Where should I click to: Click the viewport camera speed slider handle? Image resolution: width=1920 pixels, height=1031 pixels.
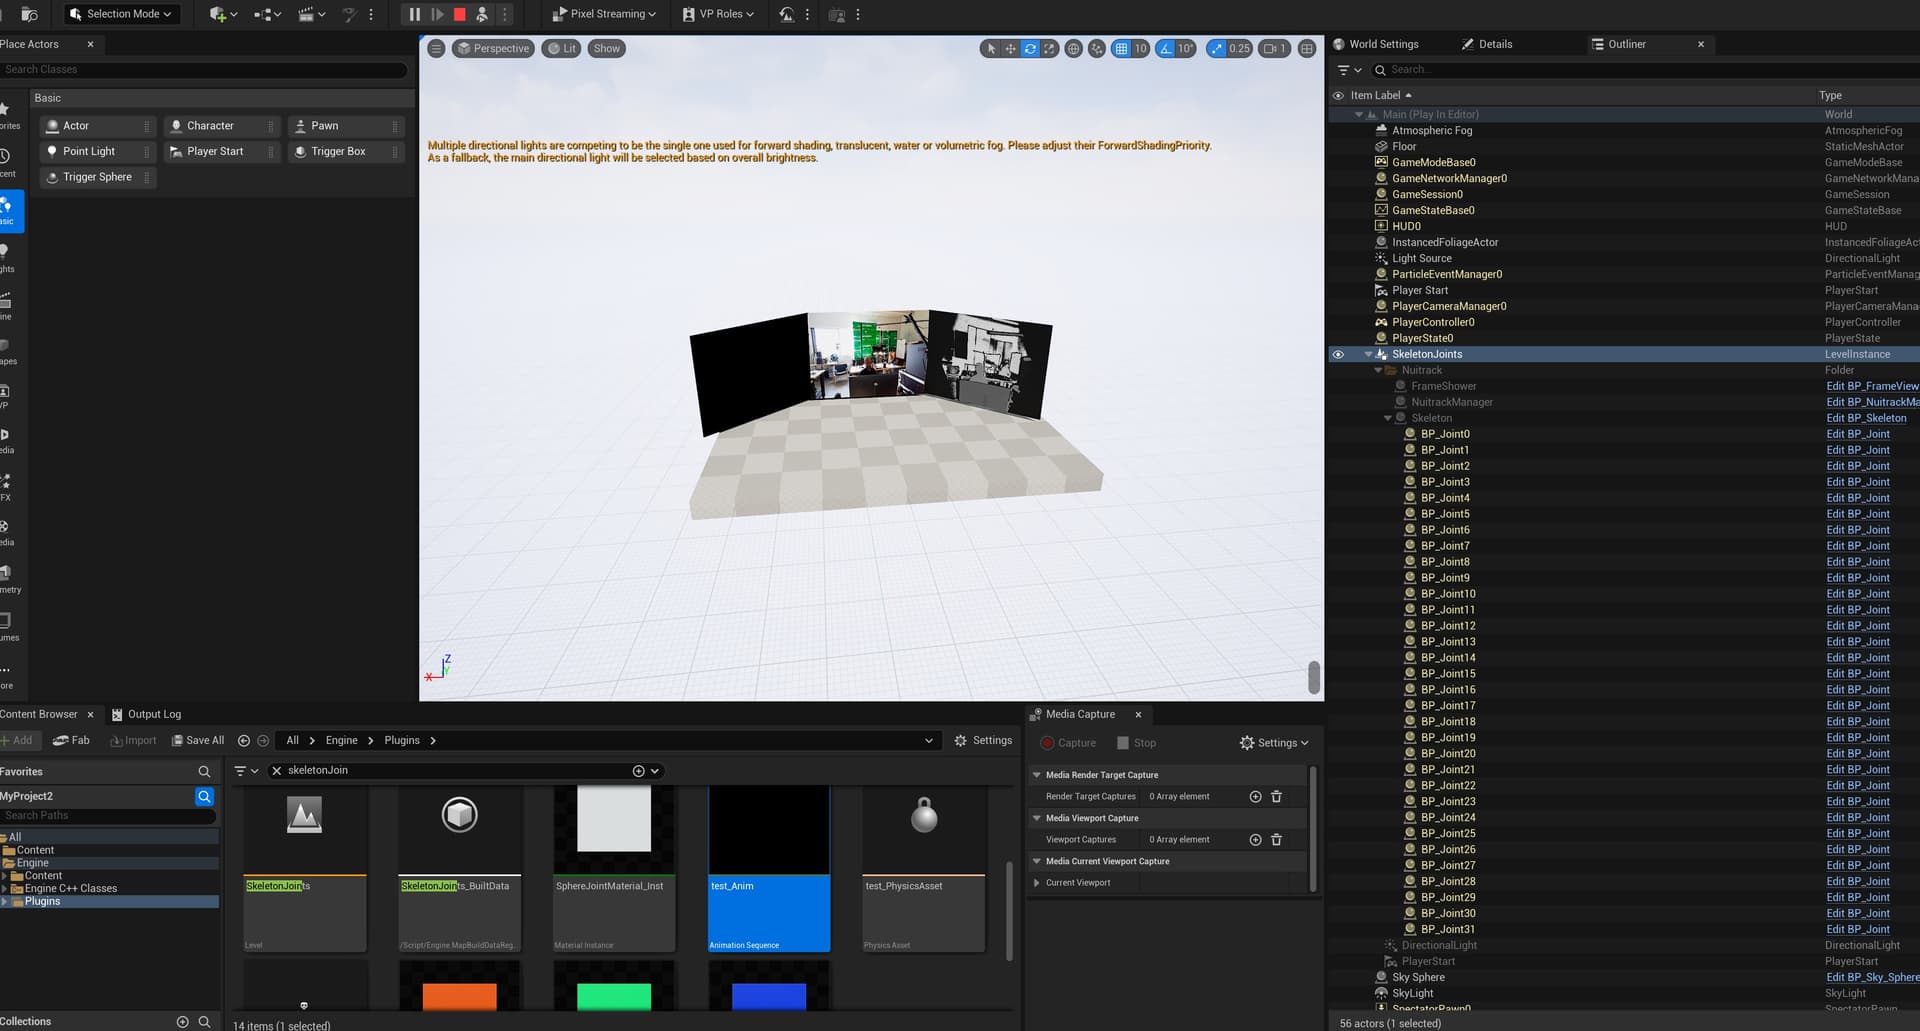tap(1313, 677)
